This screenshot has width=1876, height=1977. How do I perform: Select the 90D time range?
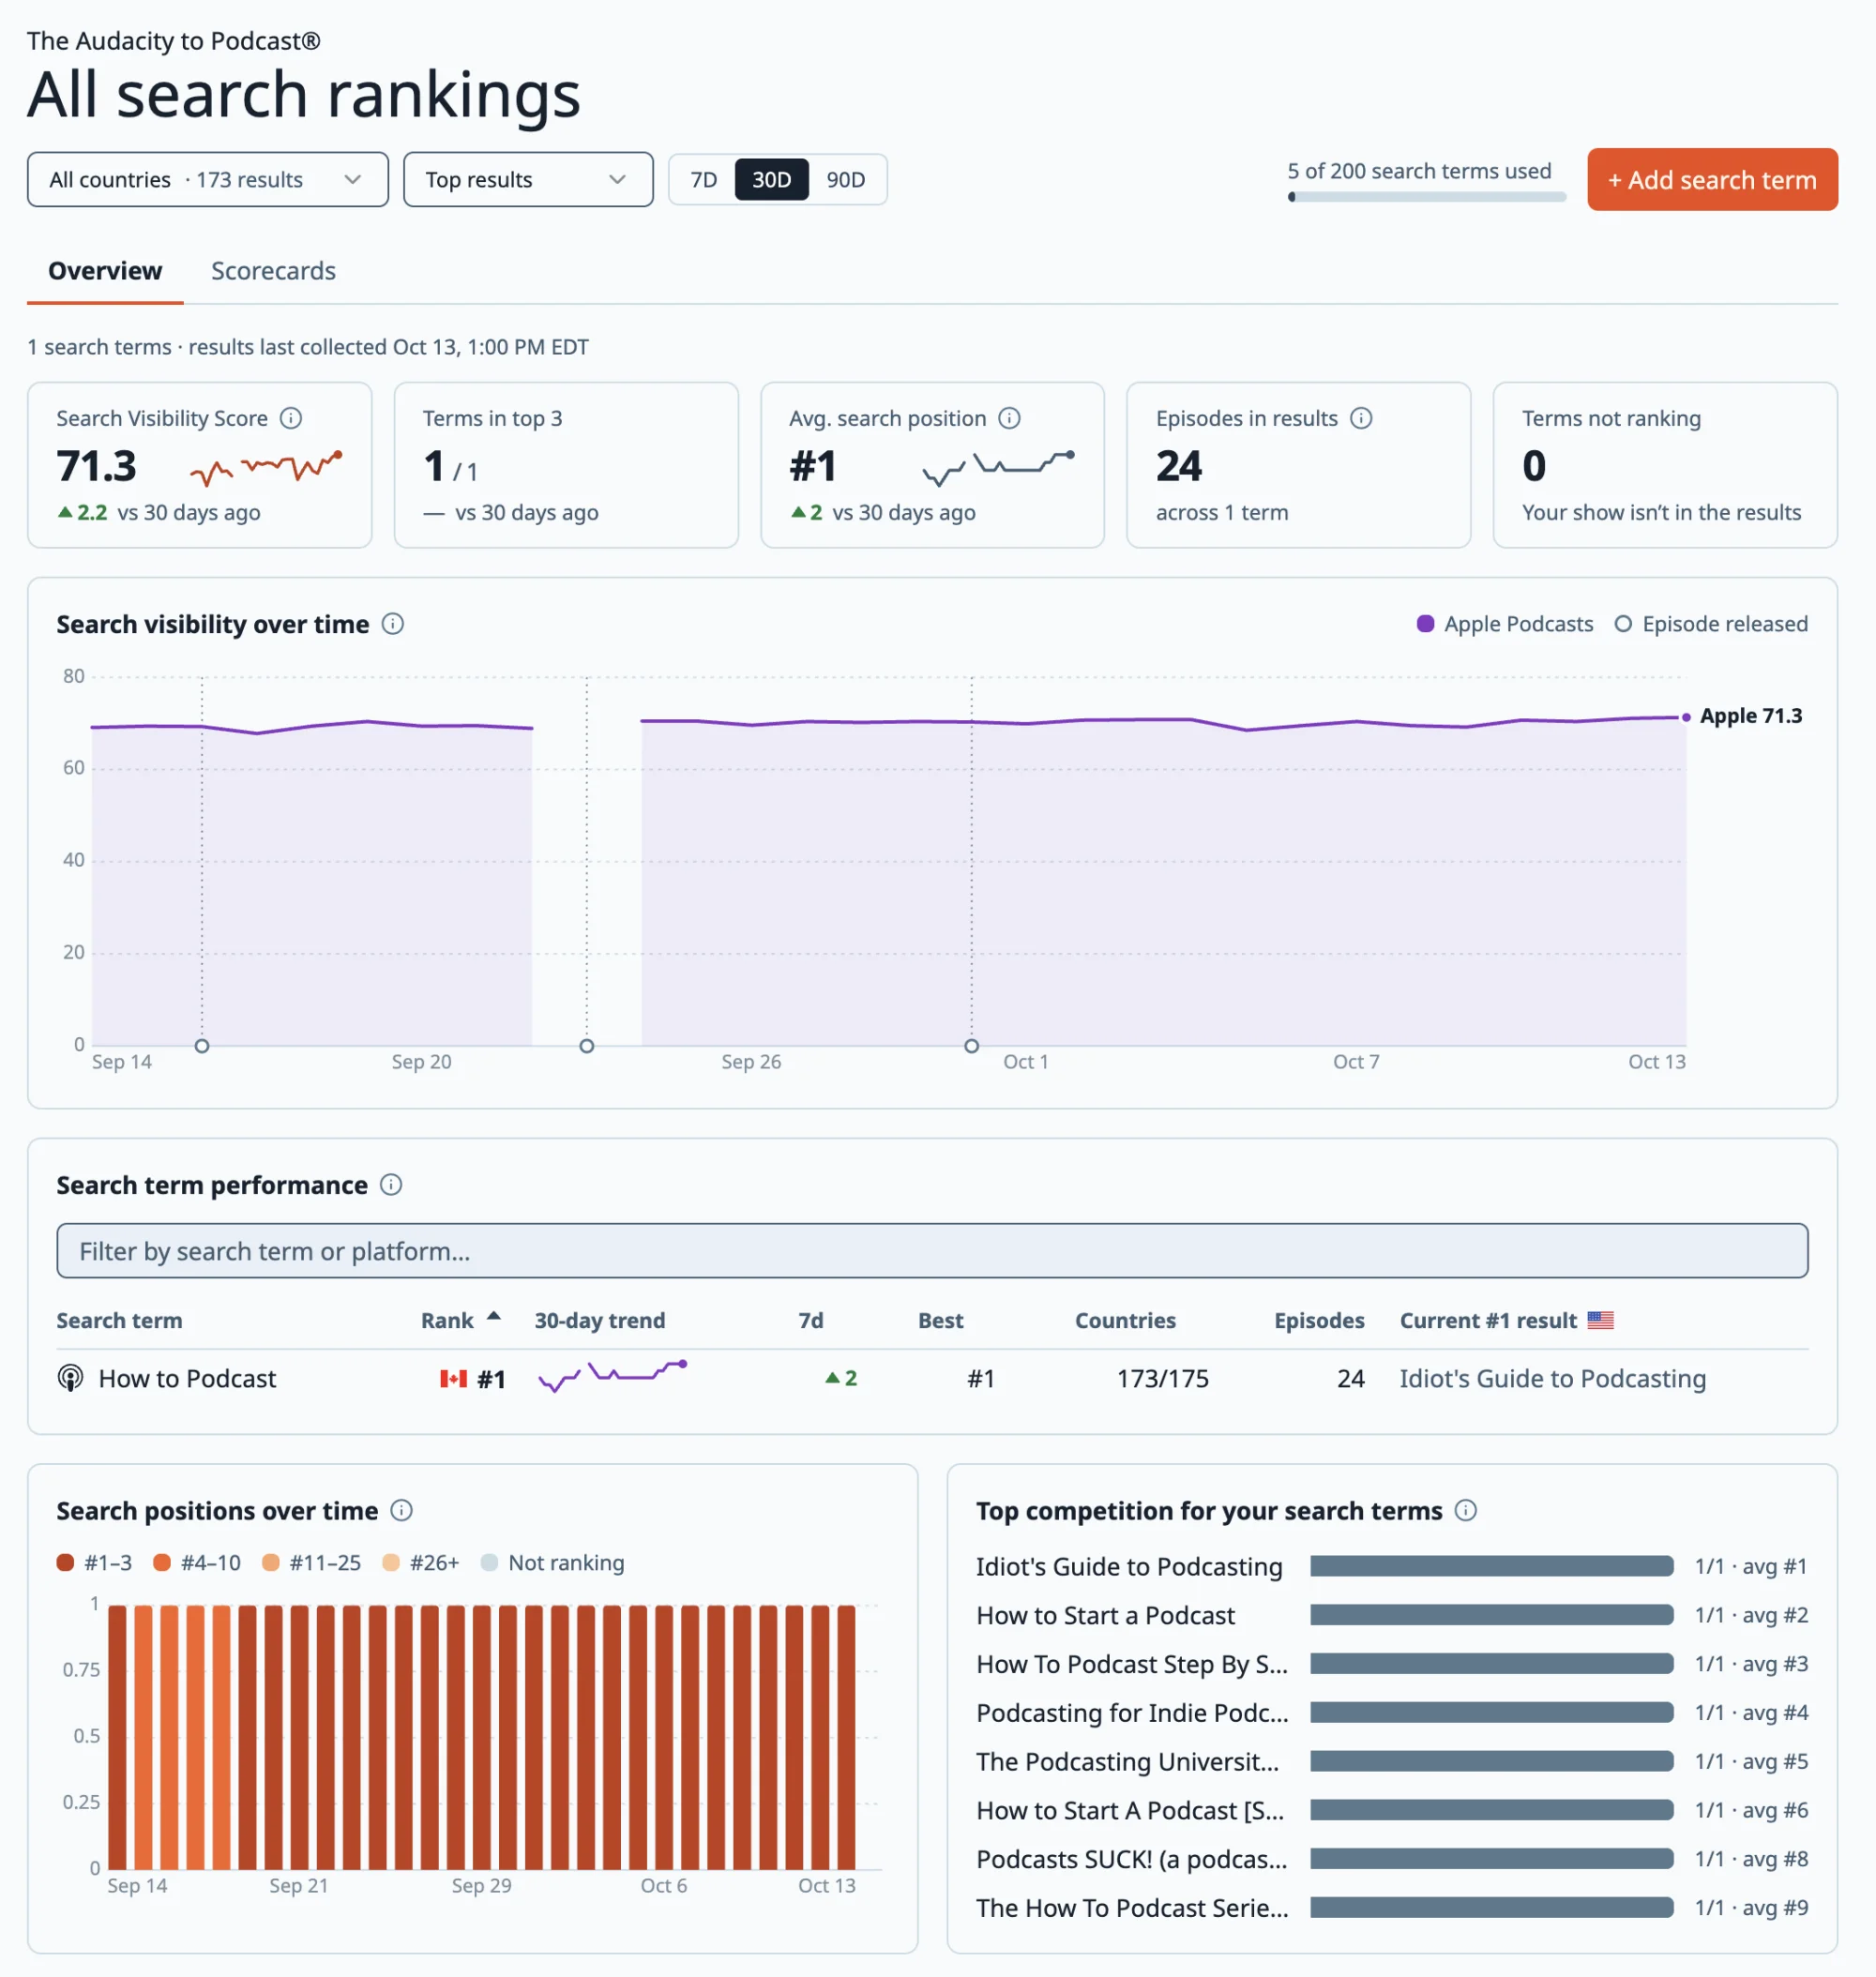click(x=845, y=180)
